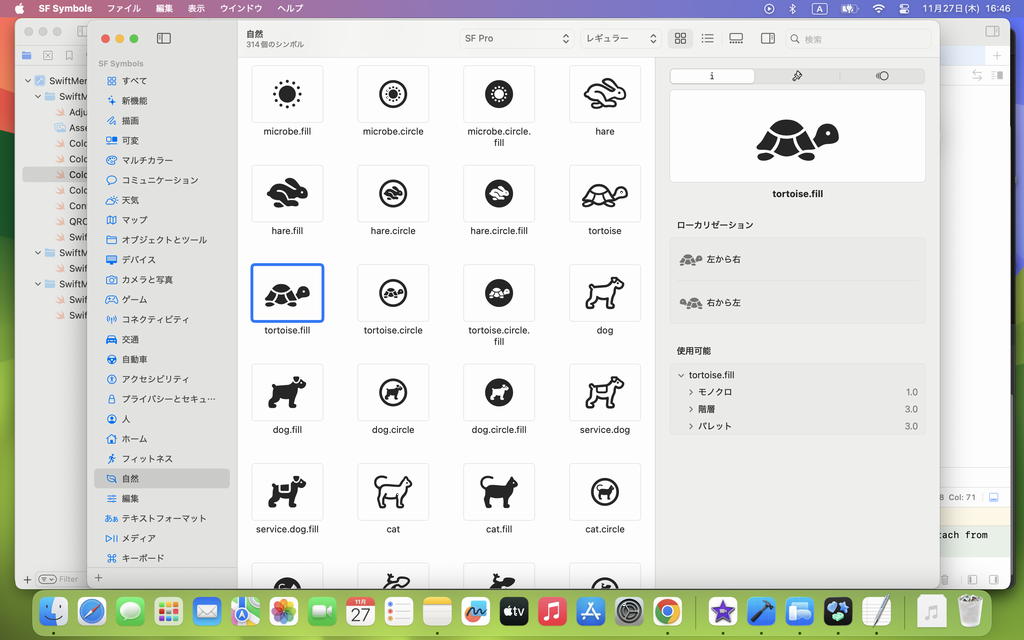Open the animation inspector tab

[881, 76]
